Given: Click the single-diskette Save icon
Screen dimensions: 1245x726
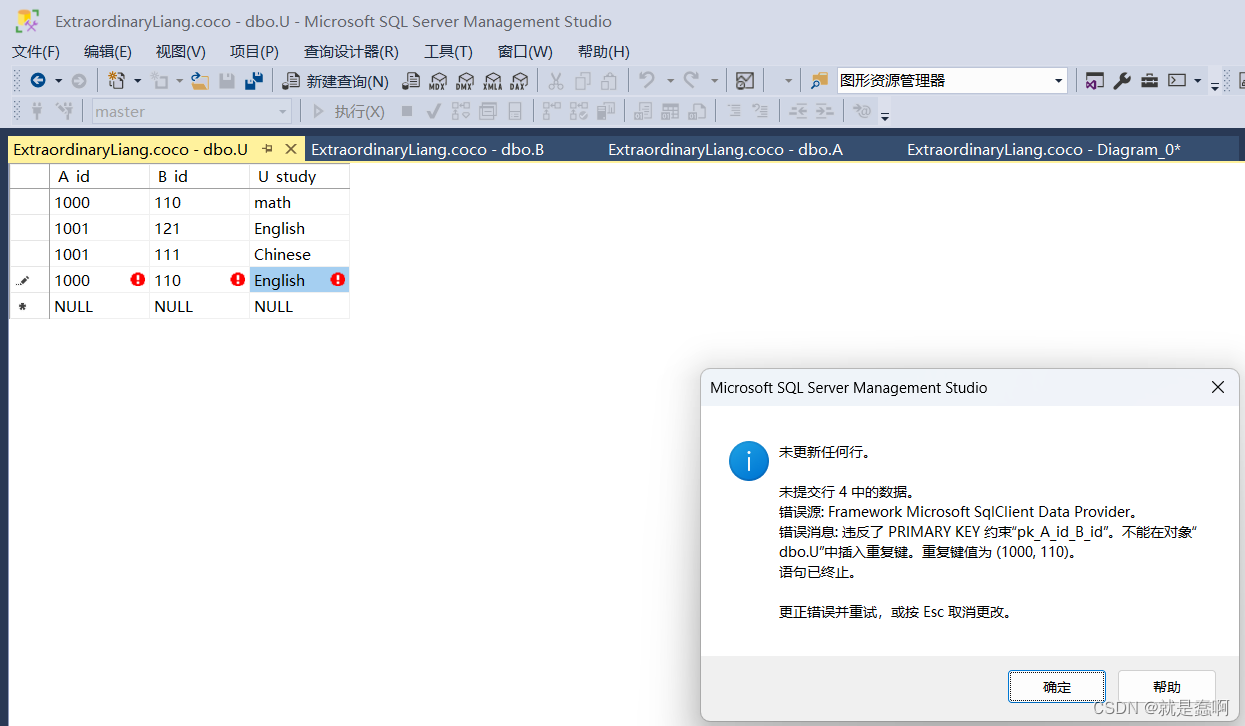Looking at the screenshot, I should 227,81.
